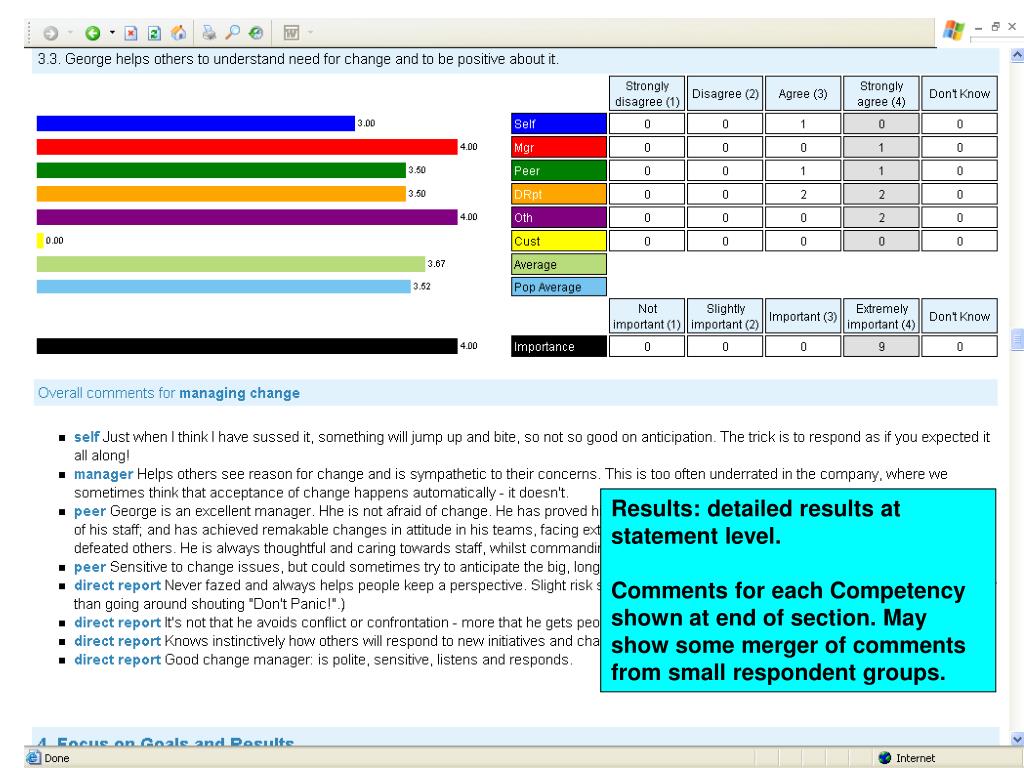The image size is (1024, 768).
Task: Click 'direct report' label before 'Good change manager'
Action: point(117,660)
